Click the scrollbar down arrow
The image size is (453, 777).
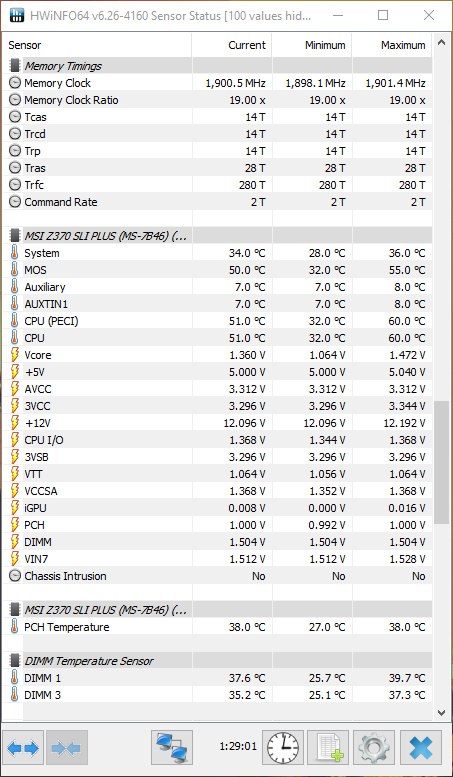[x=442, y=713]
